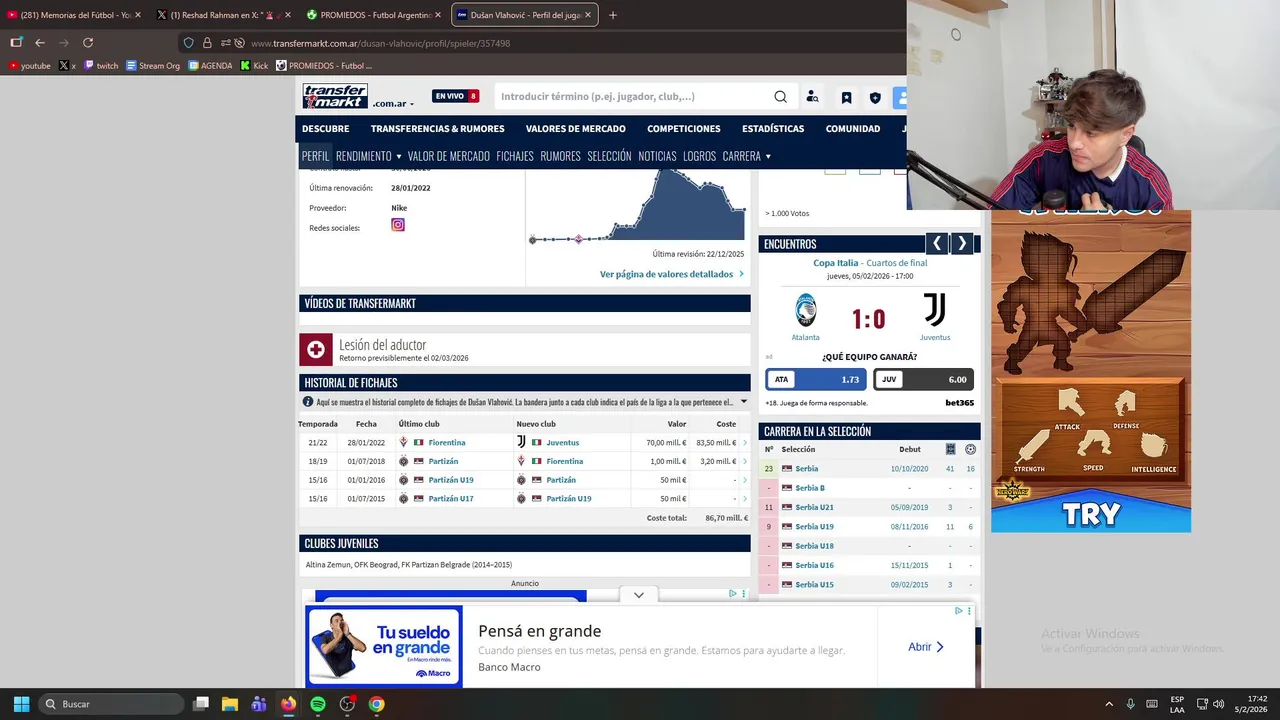Go back in browser history

click(40, 43)
